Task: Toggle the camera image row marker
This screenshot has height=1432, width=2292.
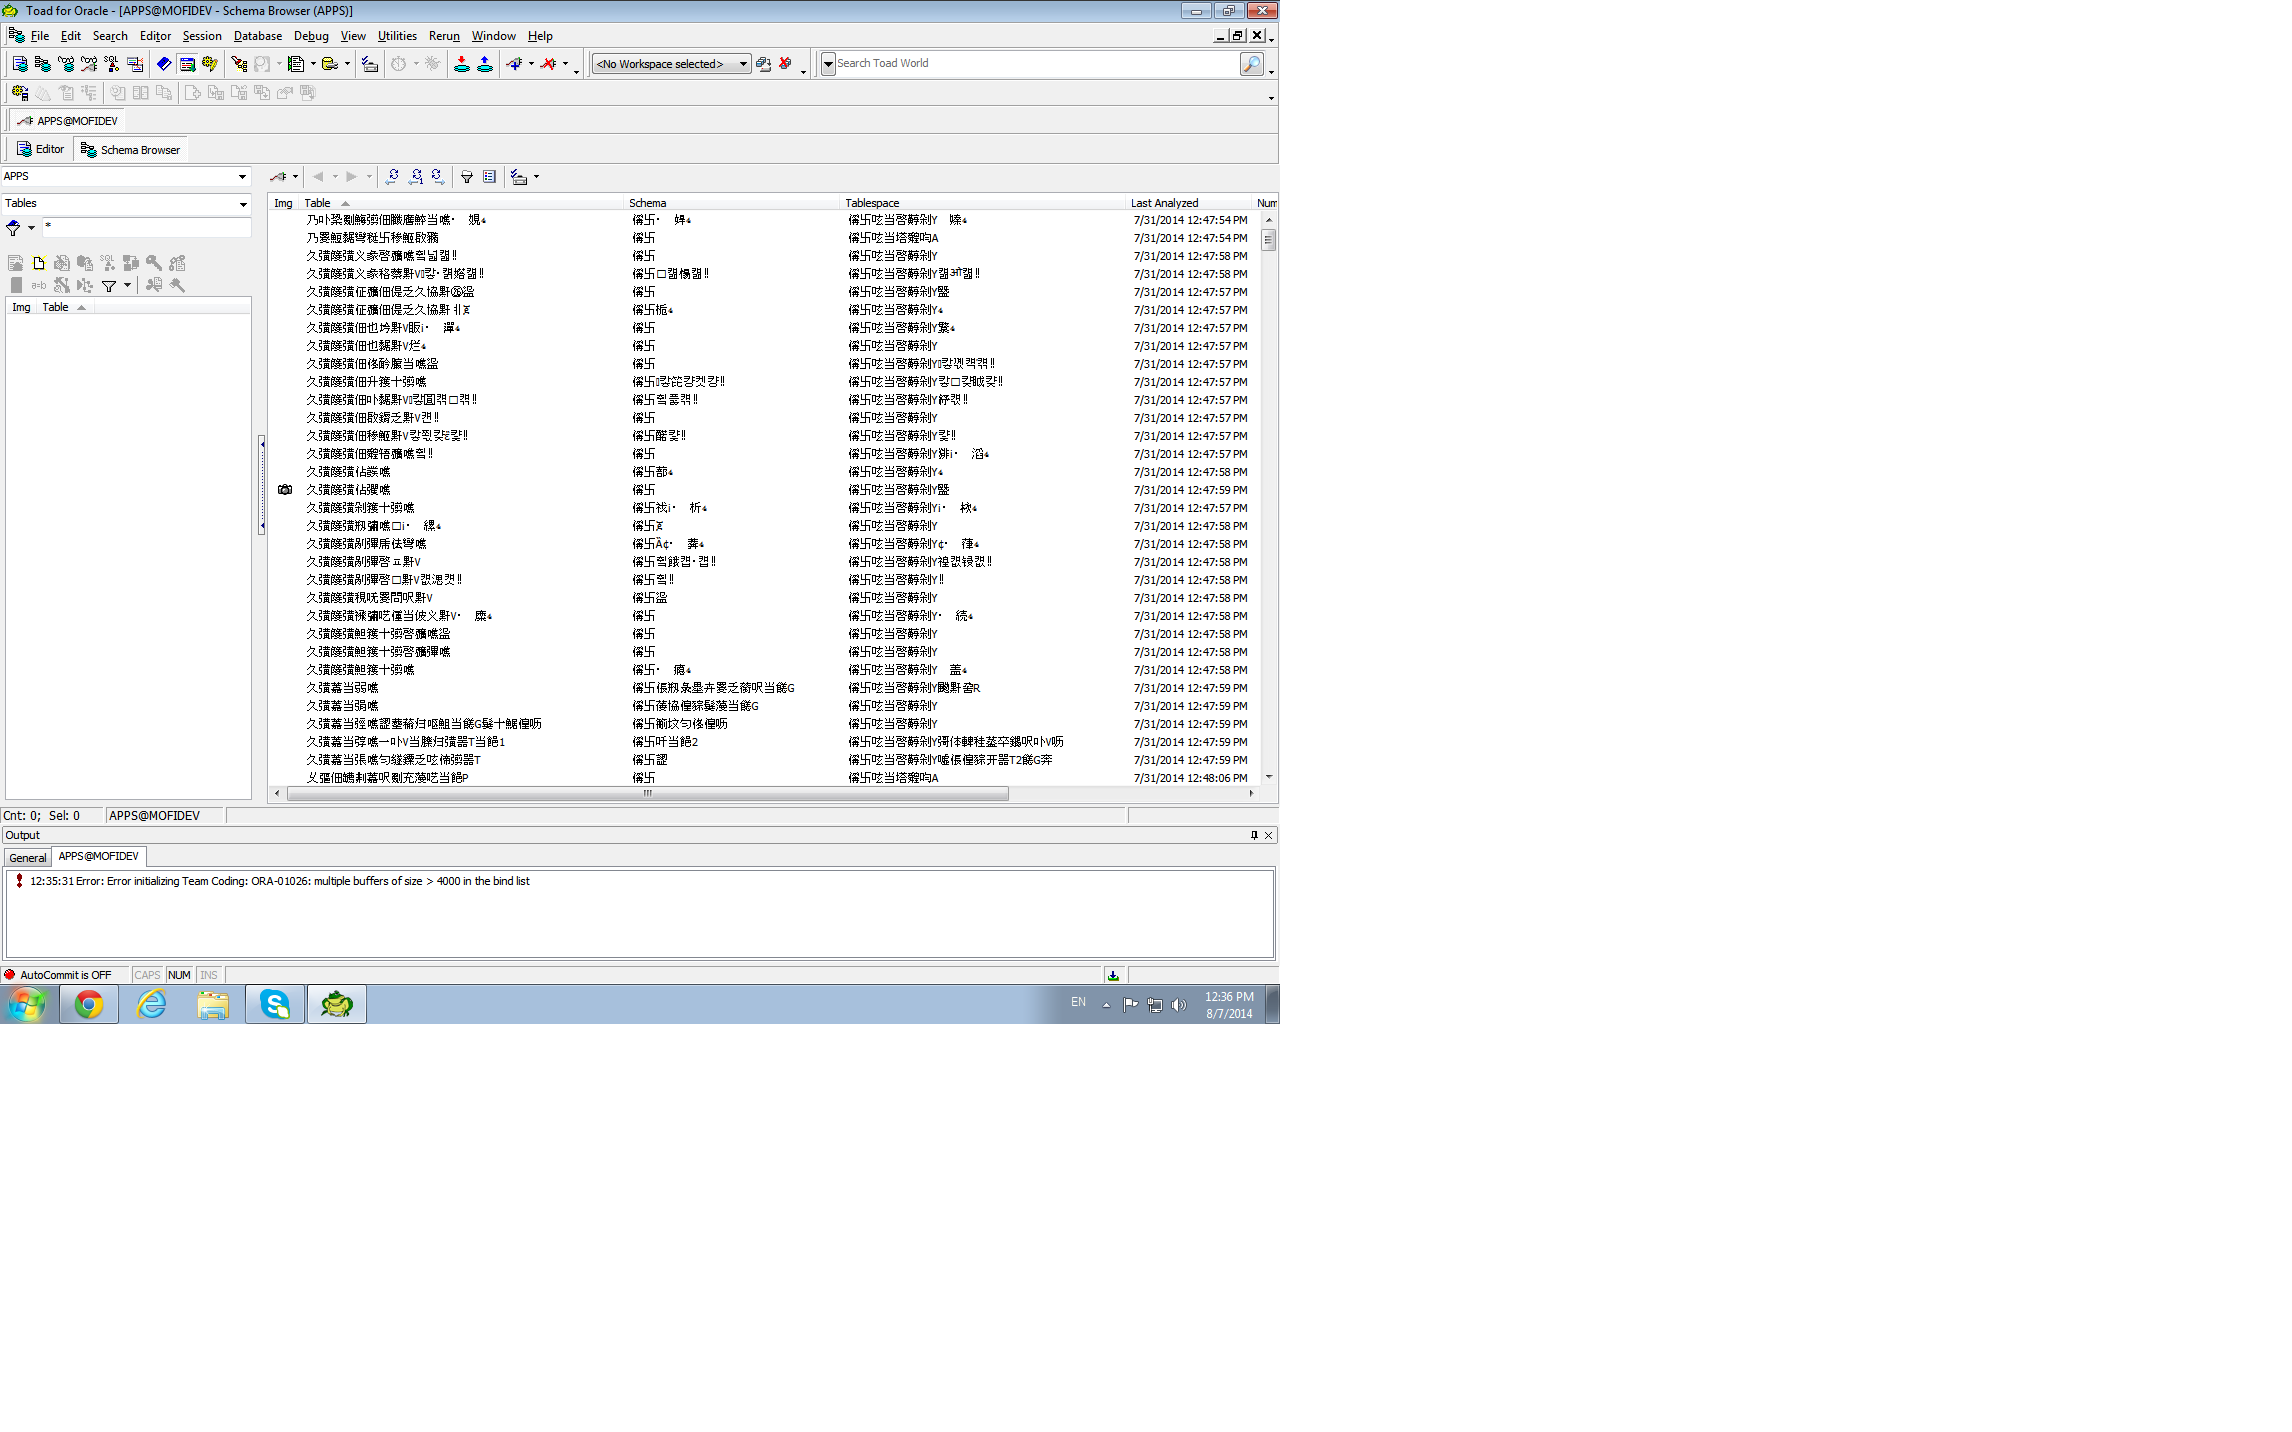Action: click(285, 490)
